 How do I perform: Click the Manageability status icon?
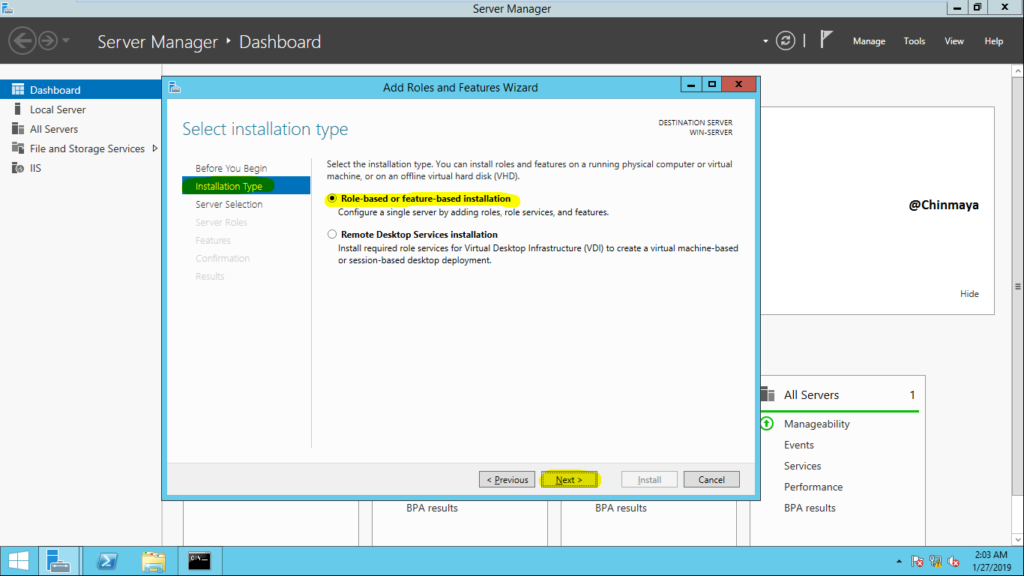(x=767, y=424)
